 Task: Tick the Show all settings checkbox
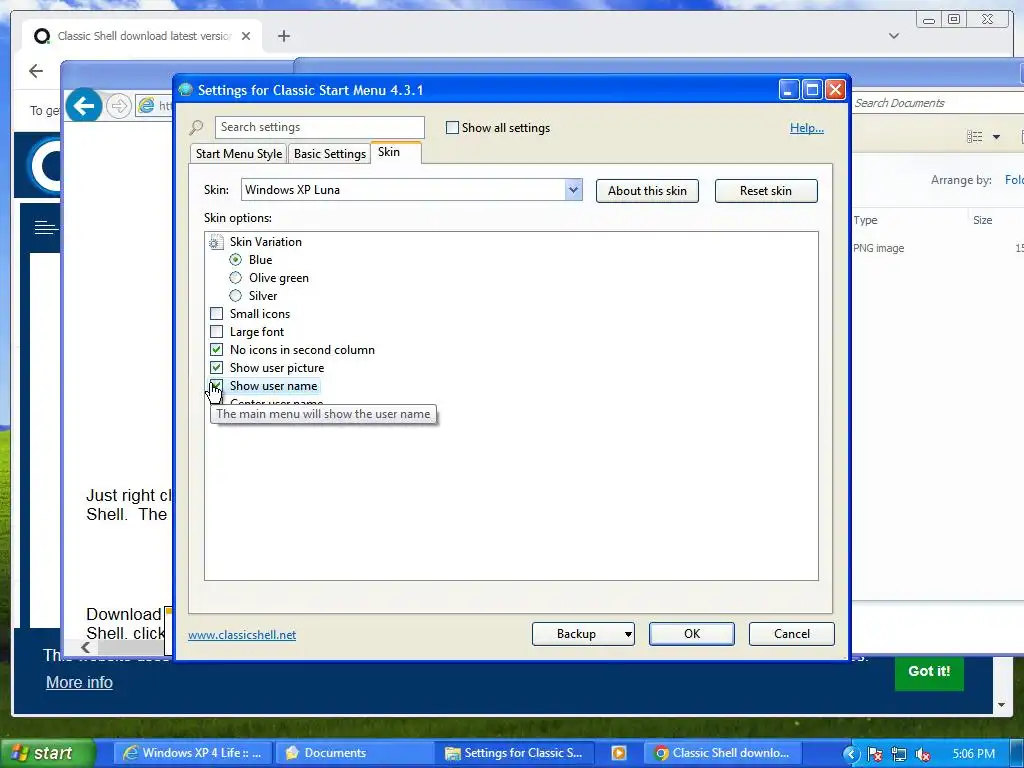click(x=452, y=128)
